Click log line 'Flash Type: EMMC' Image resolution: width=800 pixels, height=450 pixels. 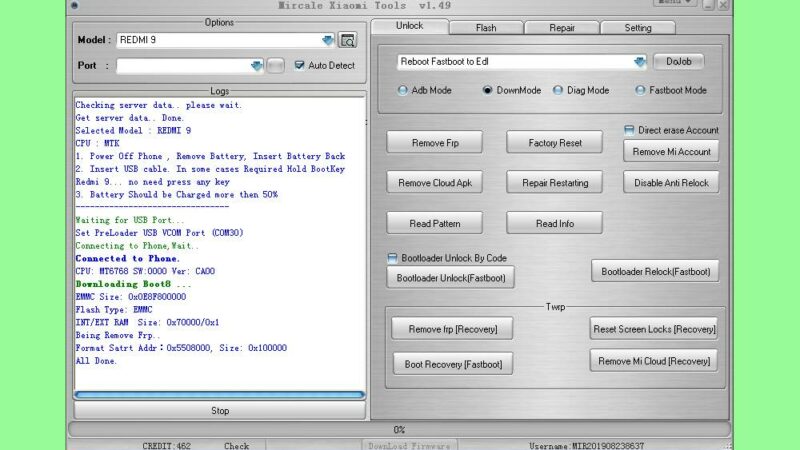[x=114, y=310]
